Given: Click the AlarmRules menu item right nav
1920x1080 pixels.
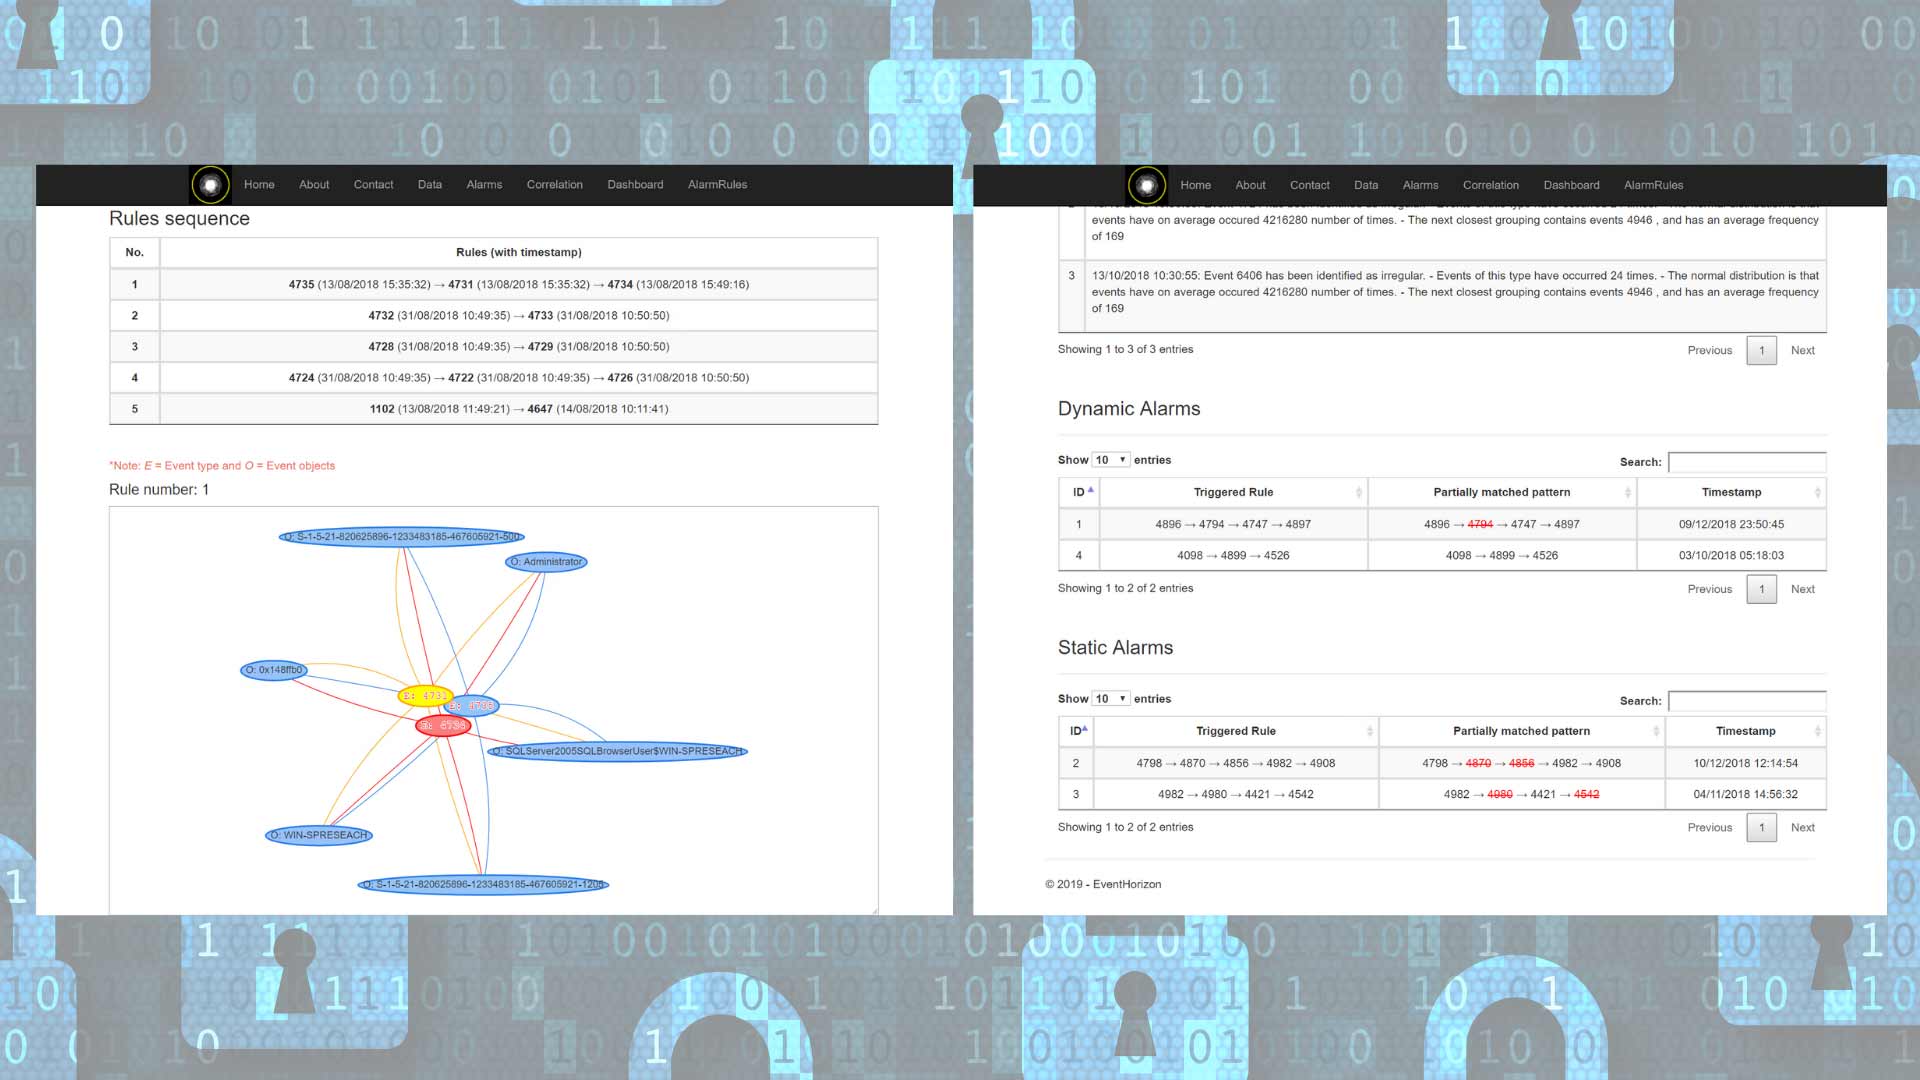Looking at the screenshot, I should (1654, 185).
